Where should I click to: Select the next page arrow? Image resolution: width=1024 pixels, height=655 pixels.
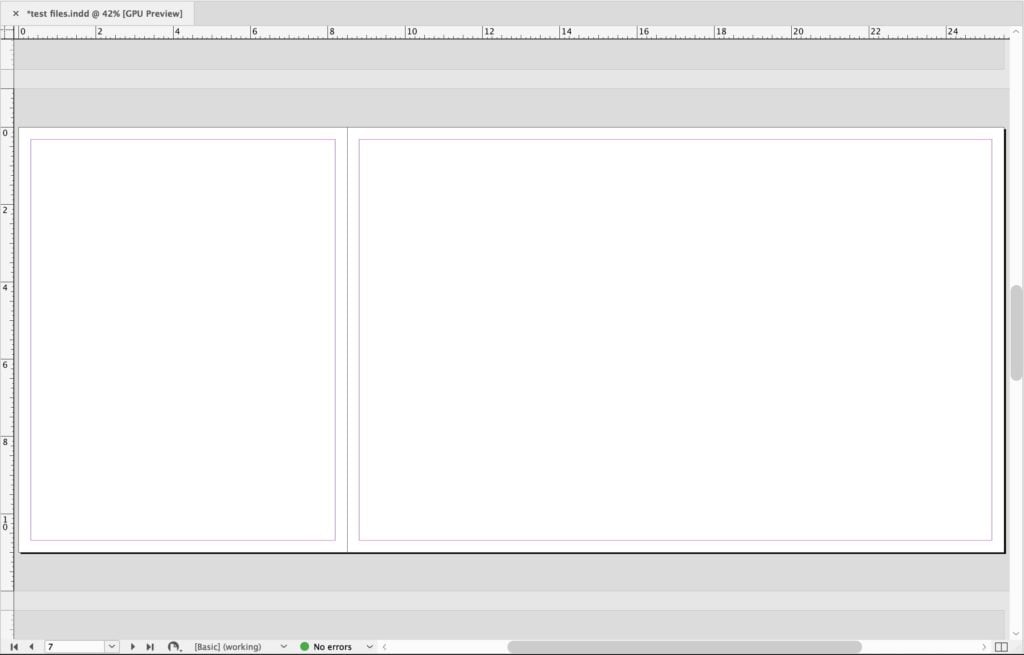133,646
